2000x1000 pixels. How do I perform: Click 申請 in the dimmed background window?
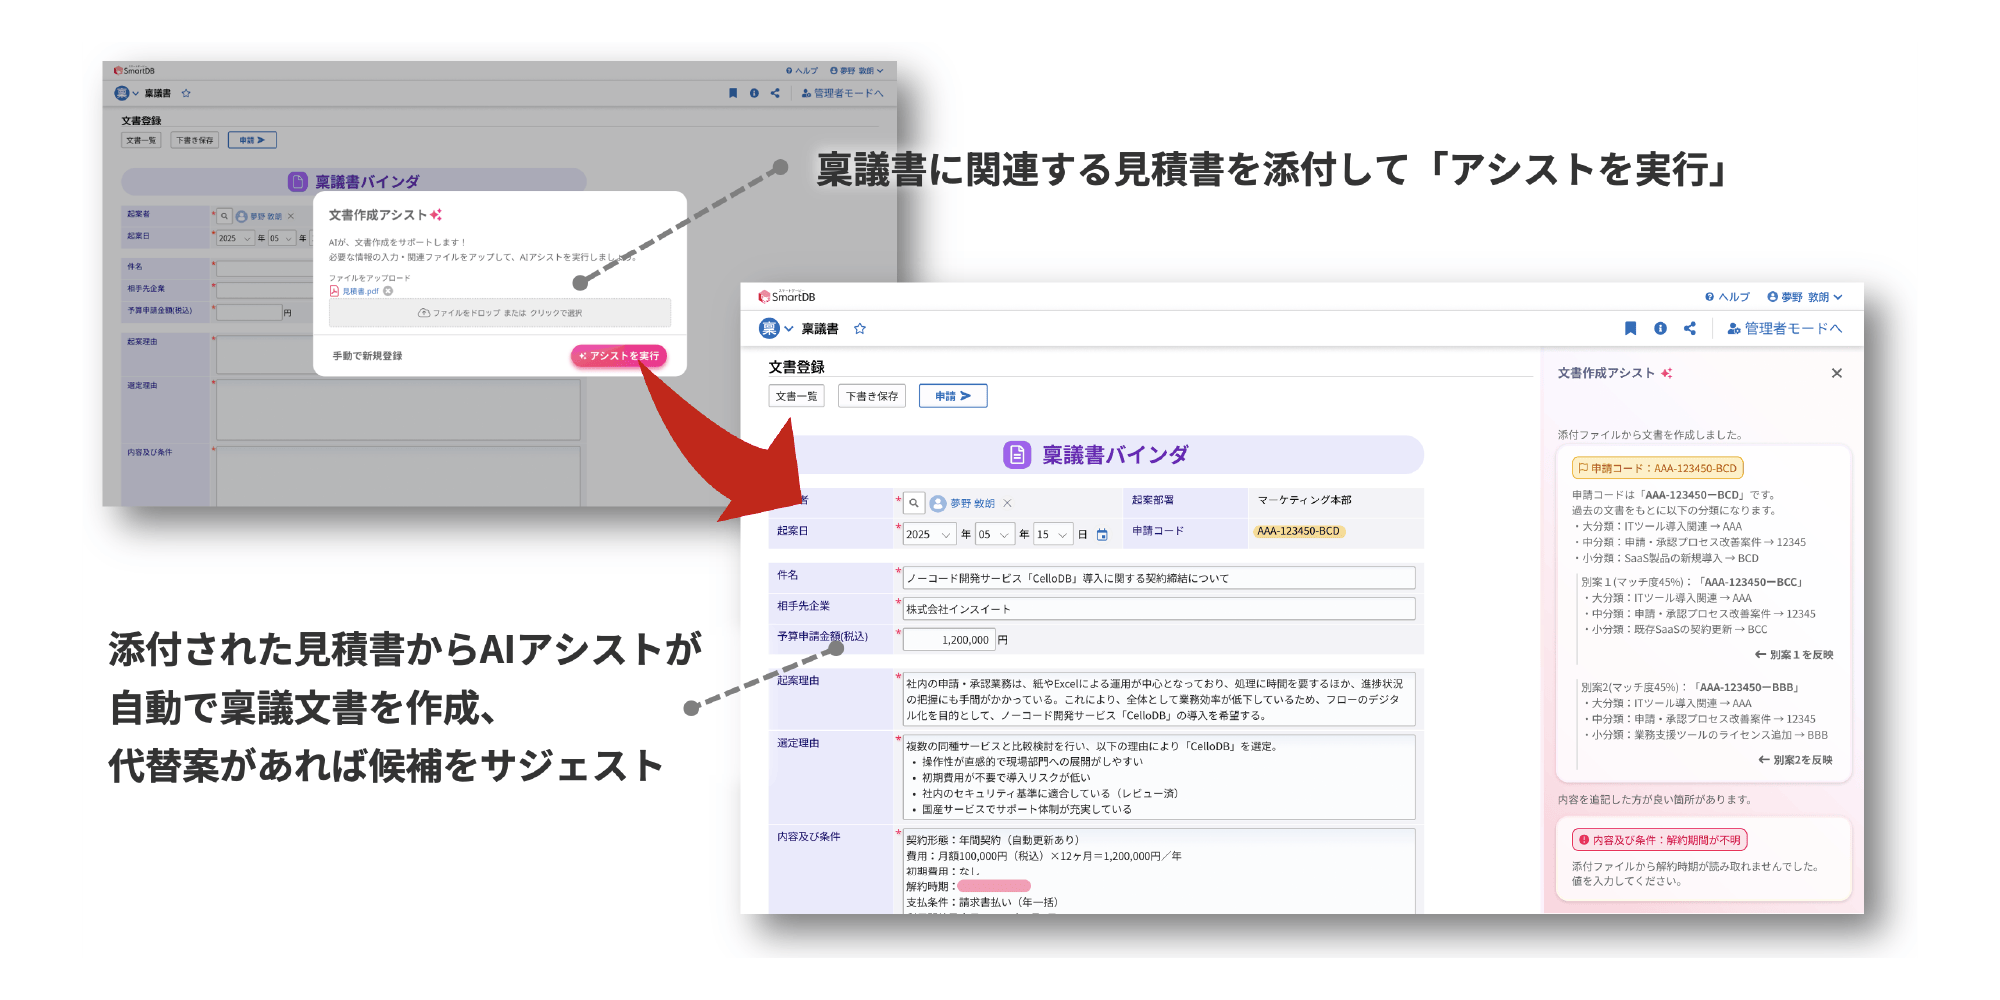click(x=252, y=140)
